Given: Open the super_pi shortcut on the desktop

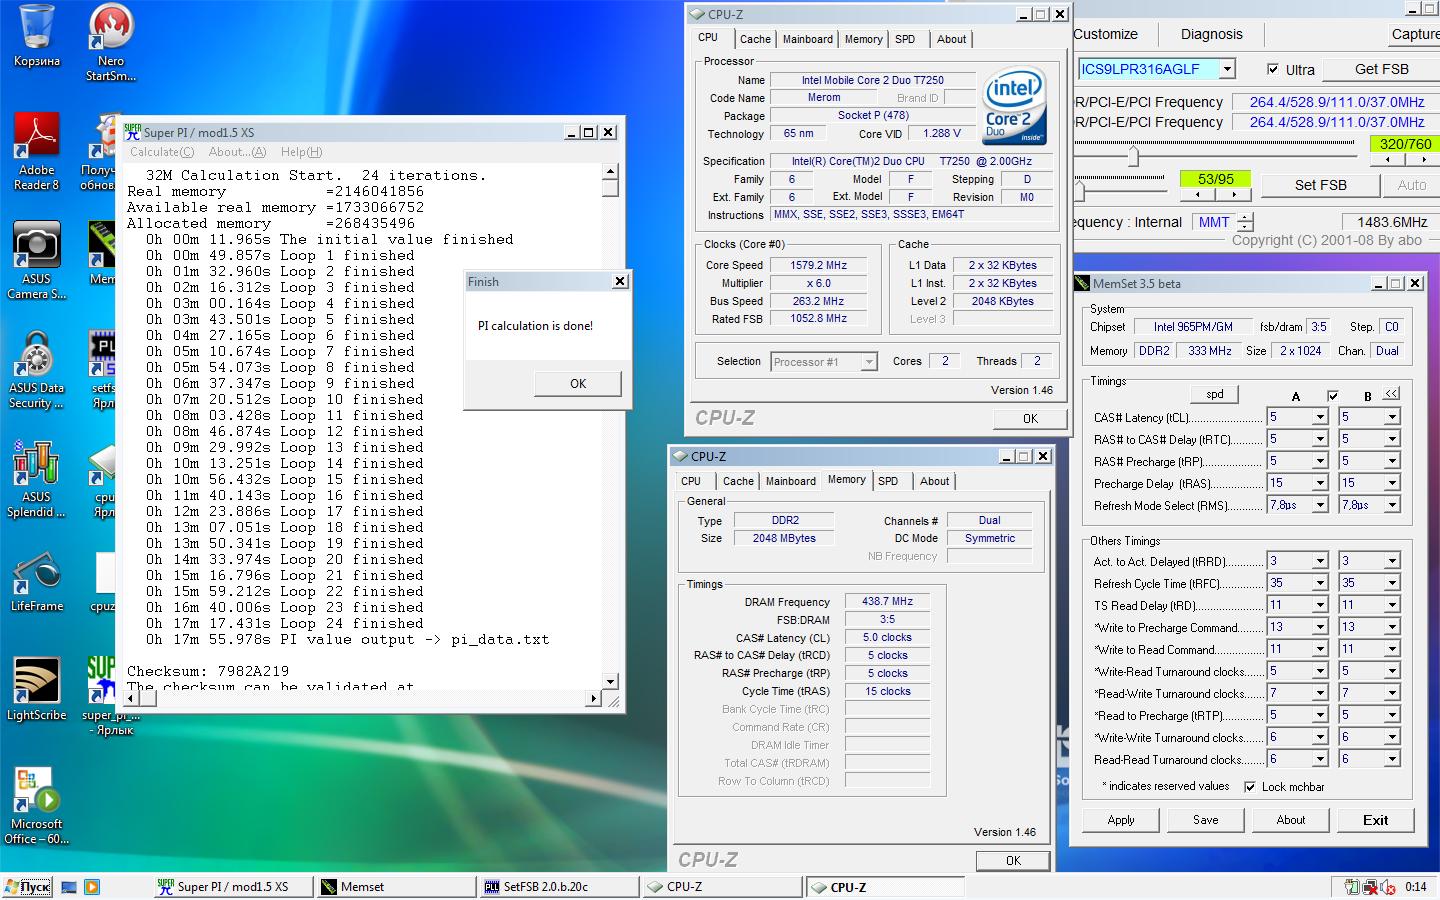Looking at the screenshot, I should pyautogui.click(x=109, y=696).
